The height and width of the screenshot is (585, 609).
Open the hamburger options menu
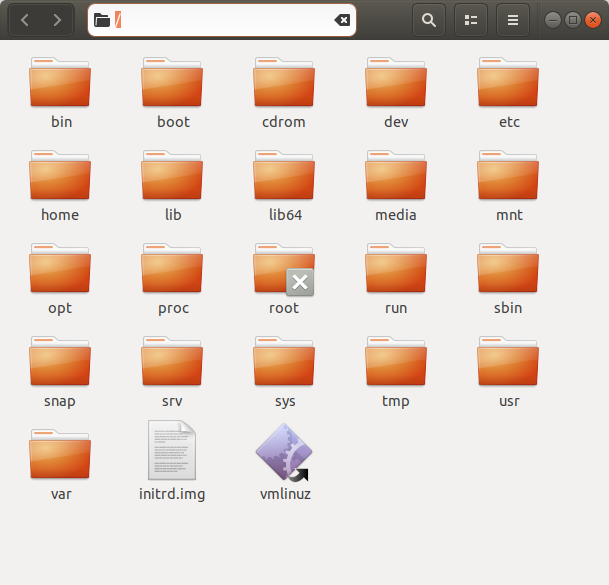513,20
